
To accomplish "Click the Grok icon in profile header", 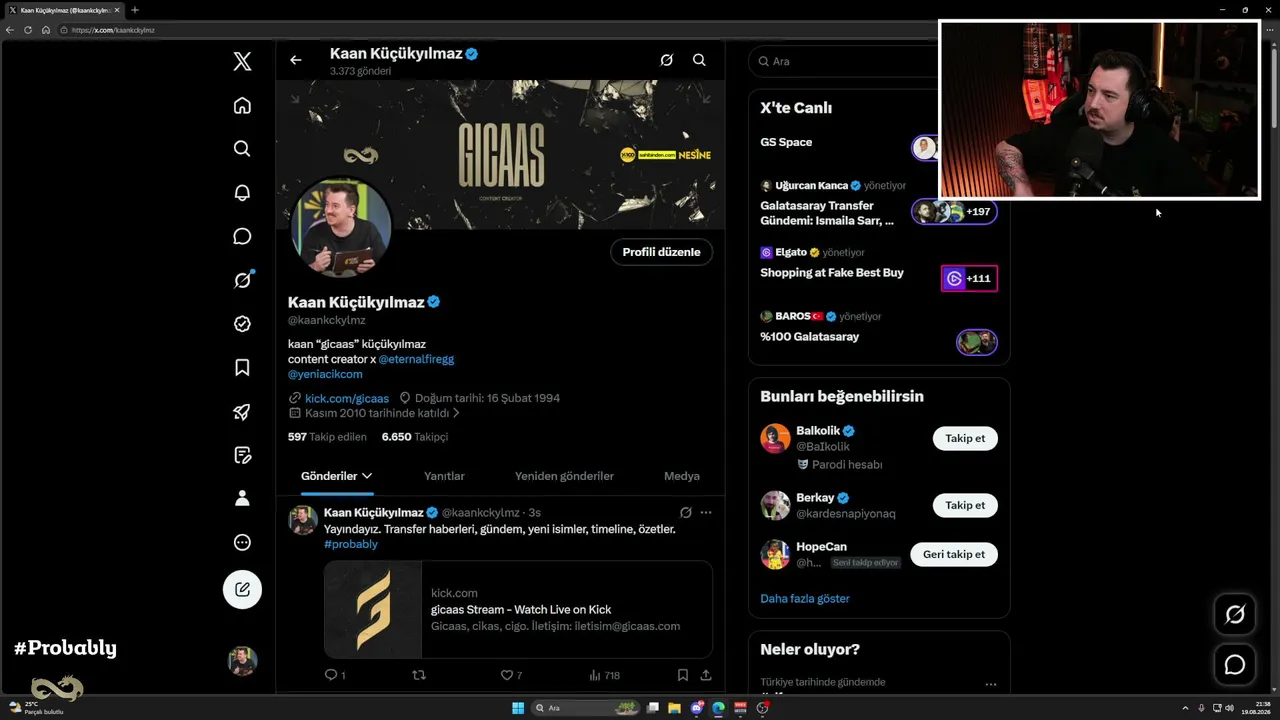I will [x=666, y=60].
